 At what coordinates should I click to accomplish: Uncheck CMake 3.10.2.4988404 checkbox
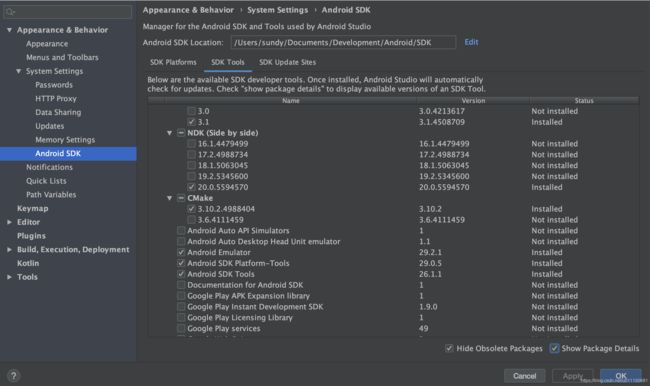(191, 209)
